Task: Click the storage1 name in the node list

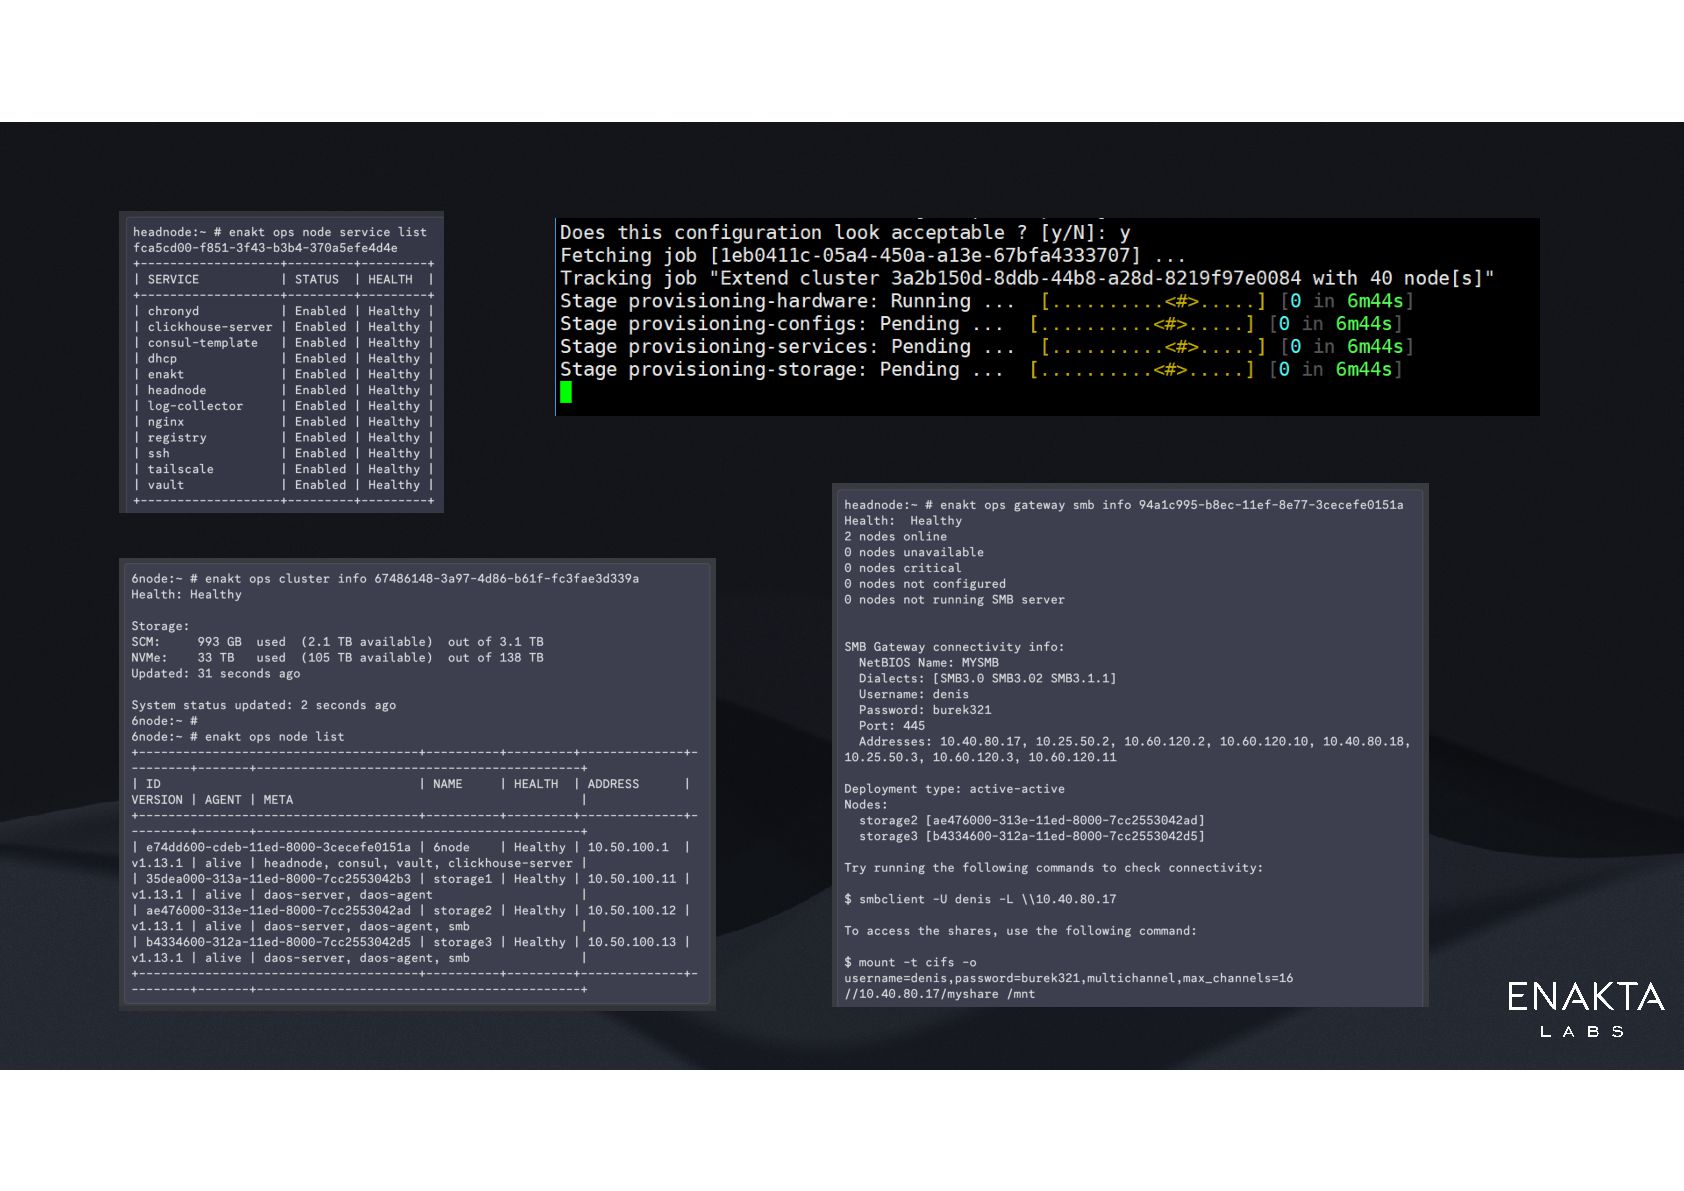Action: [462, 879]
